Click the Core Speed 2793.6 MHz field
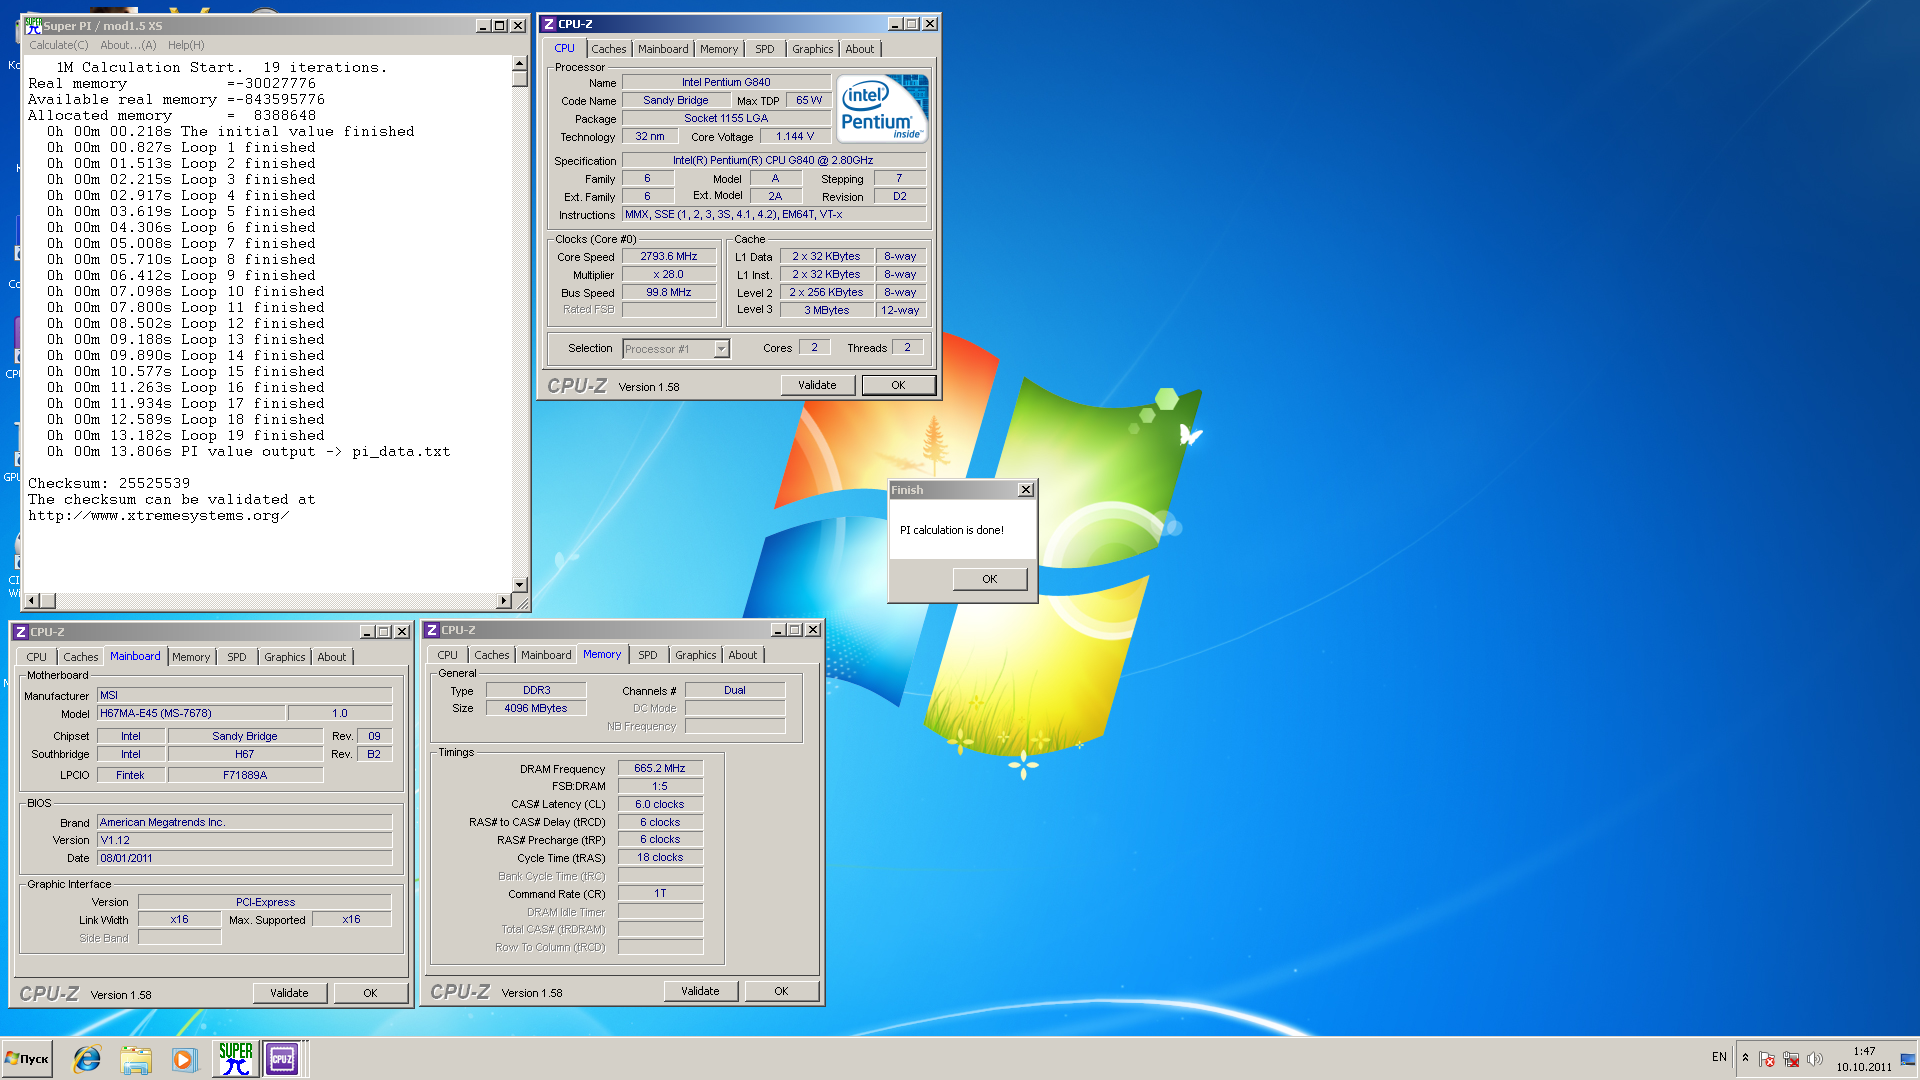This screenshot has width=1920, height=1080. (x=669, y=257)
